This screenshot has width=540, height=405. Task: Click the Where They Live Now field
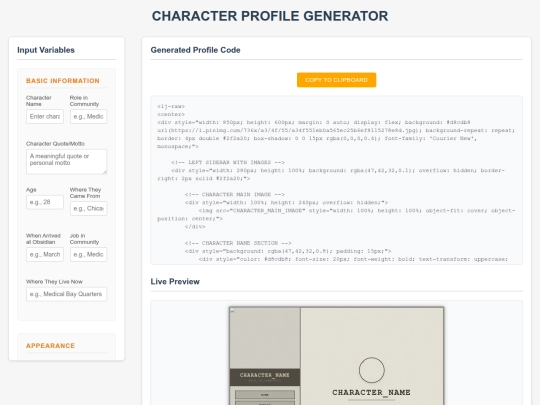pos(66,294)
